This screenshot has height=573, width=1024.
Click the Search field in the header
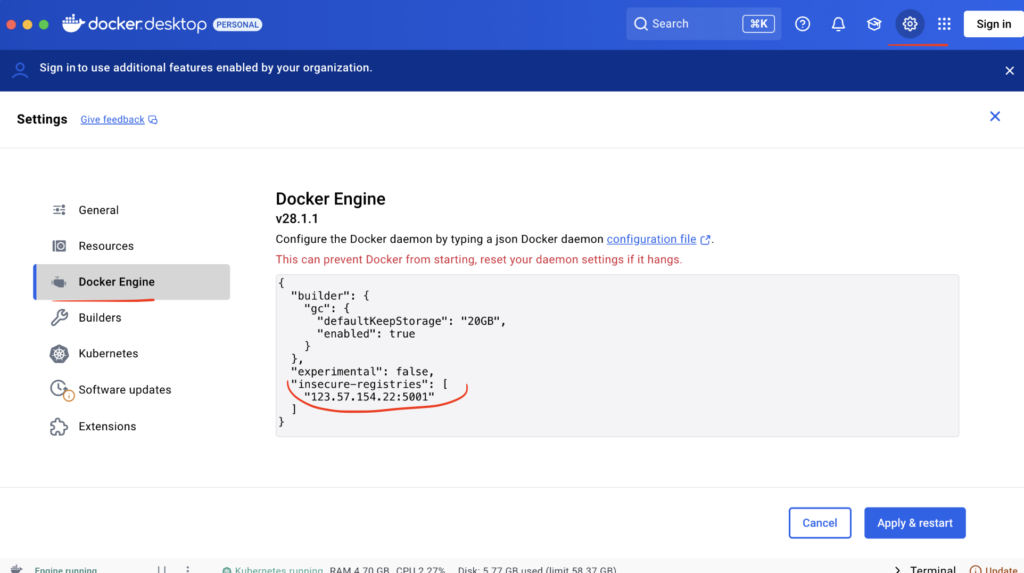click(703, 24)
